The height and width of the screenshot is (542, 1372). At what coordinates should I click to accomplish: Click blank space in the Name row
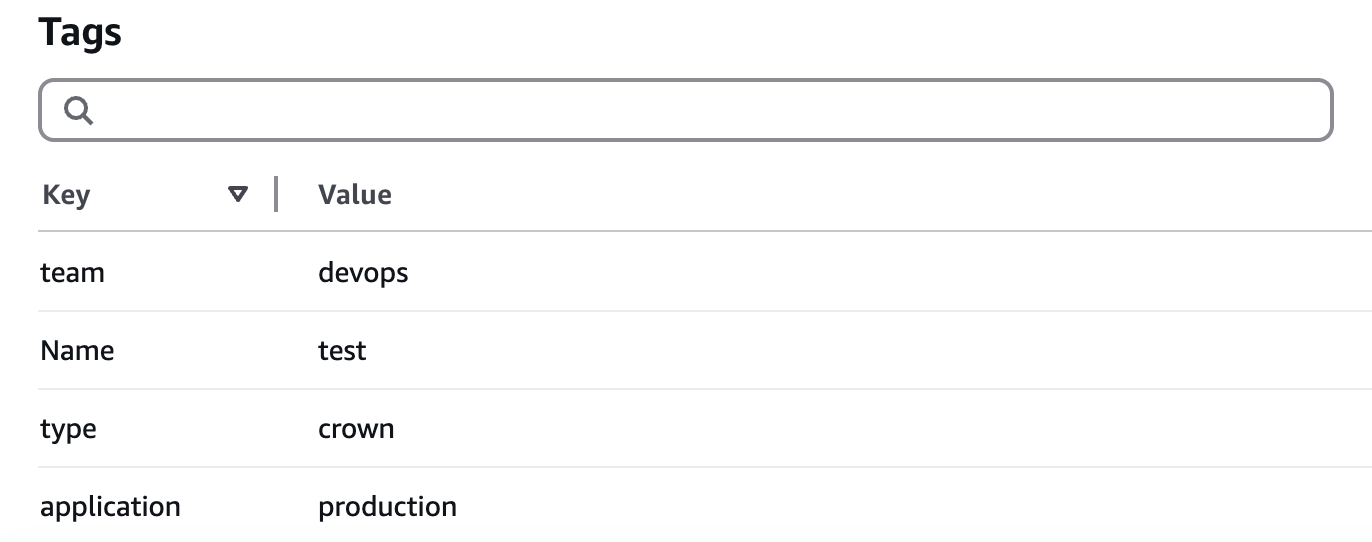(x=850, y=350)
